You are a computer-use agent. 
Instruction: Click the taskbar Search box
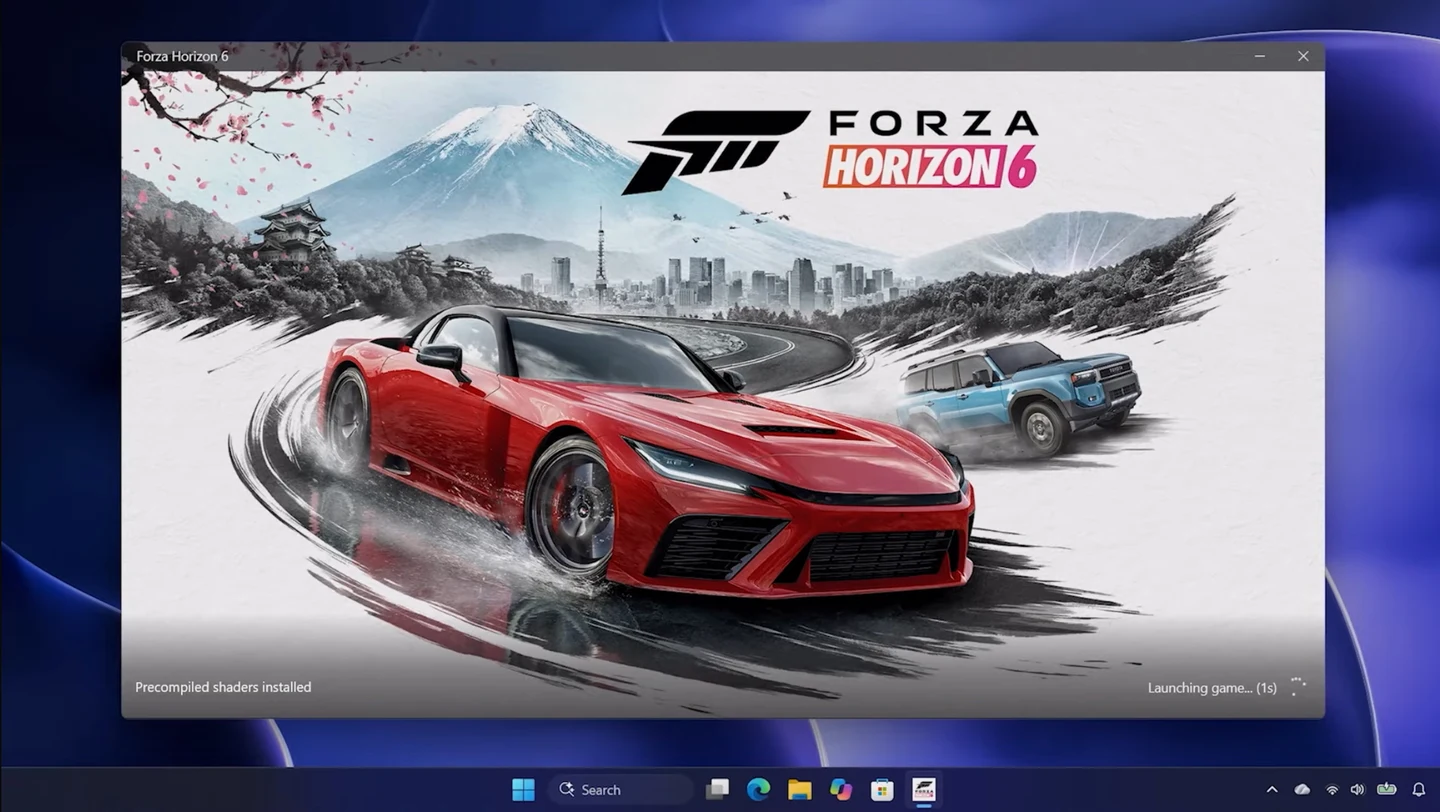pyautogui.click(x=620, y=790)
